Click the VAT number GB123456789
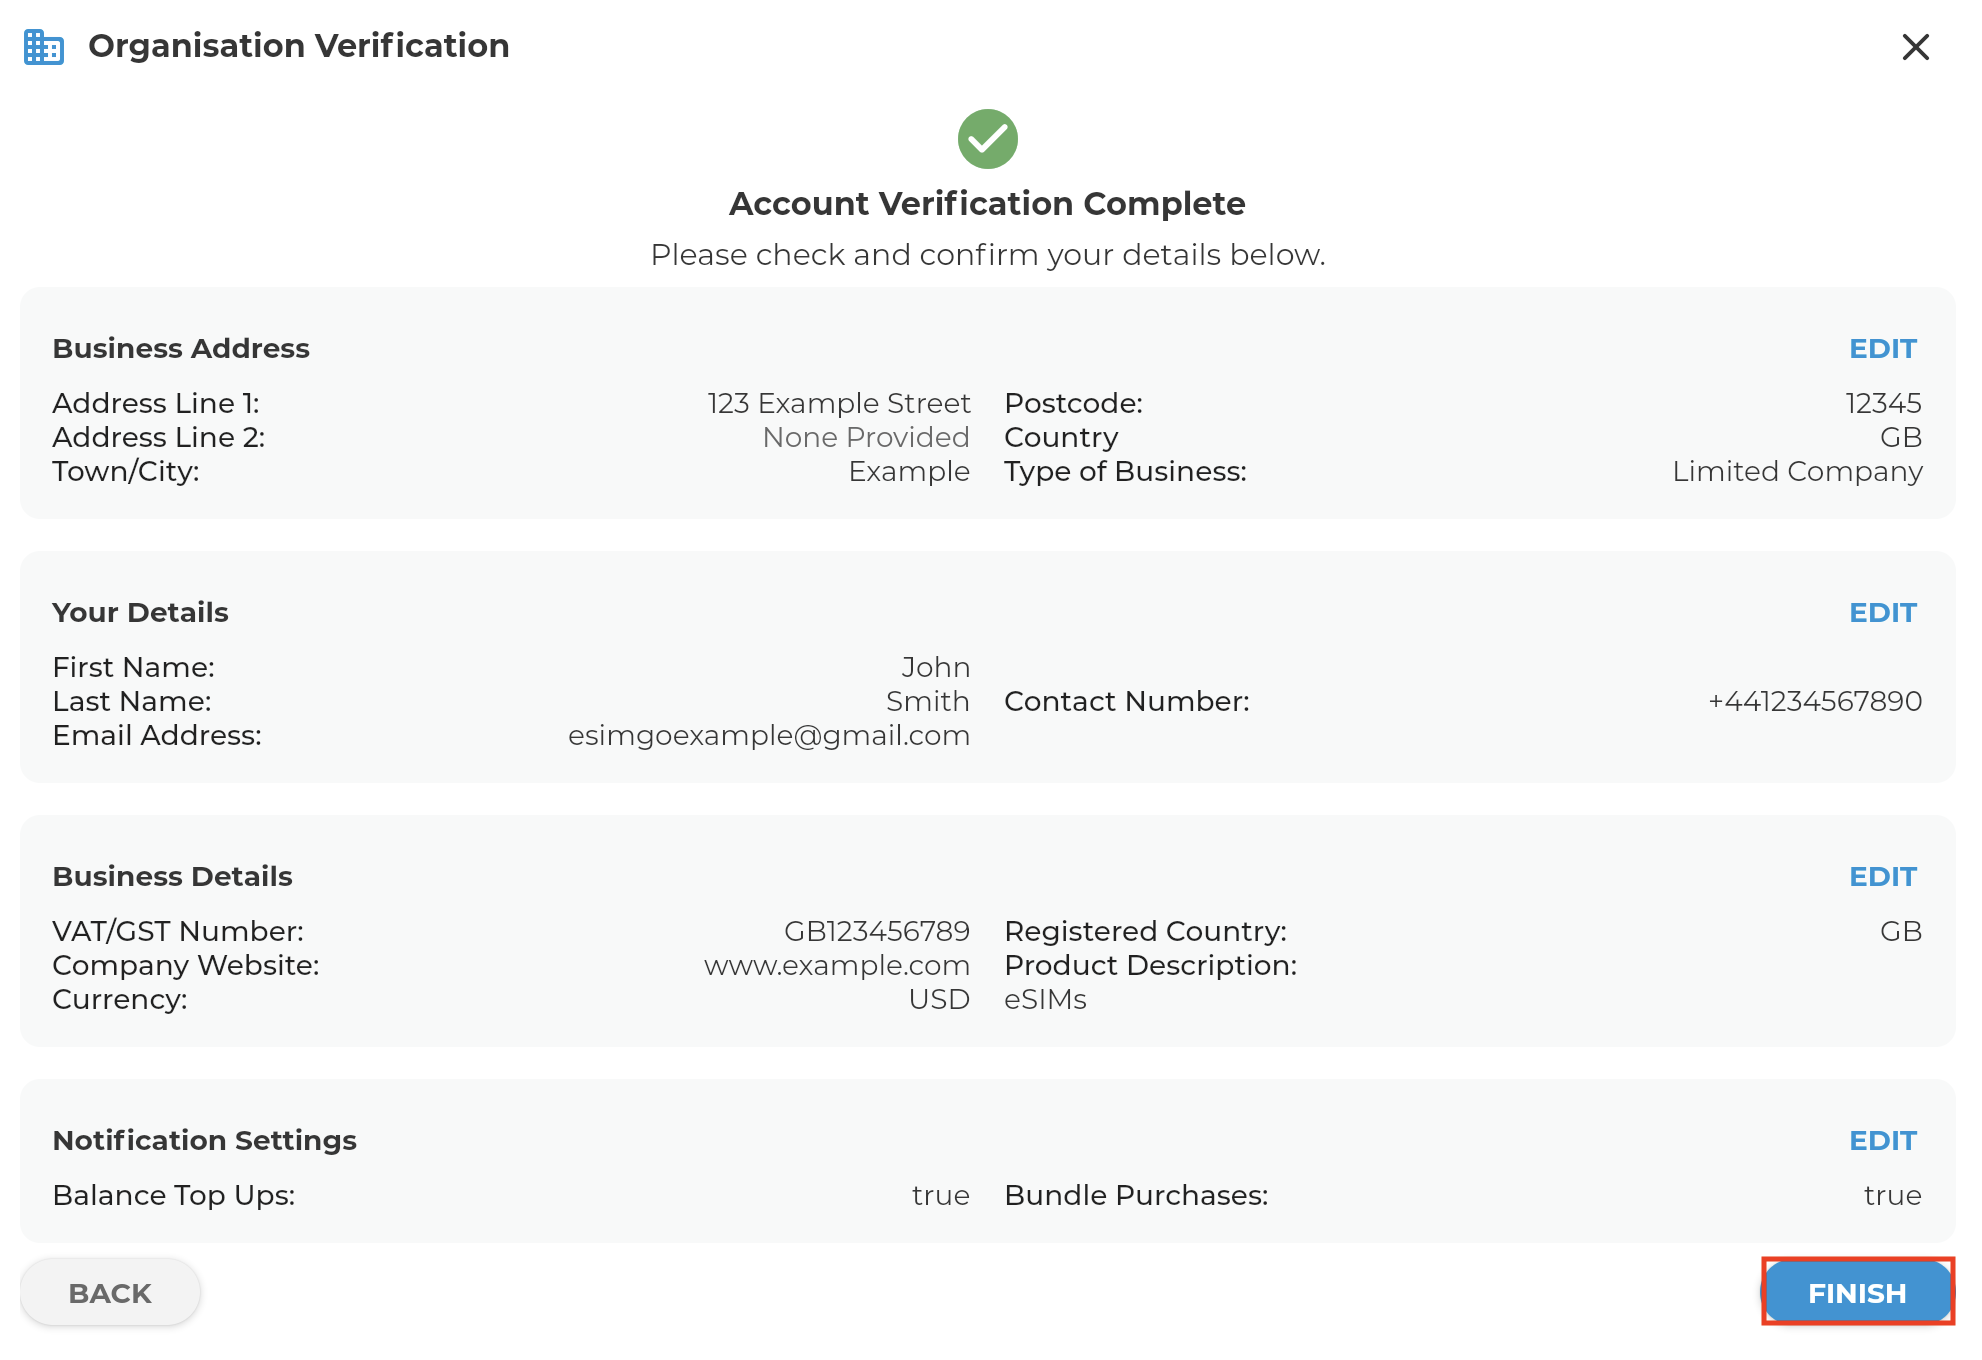The image size is (1982, 1360). coord(877,931)
